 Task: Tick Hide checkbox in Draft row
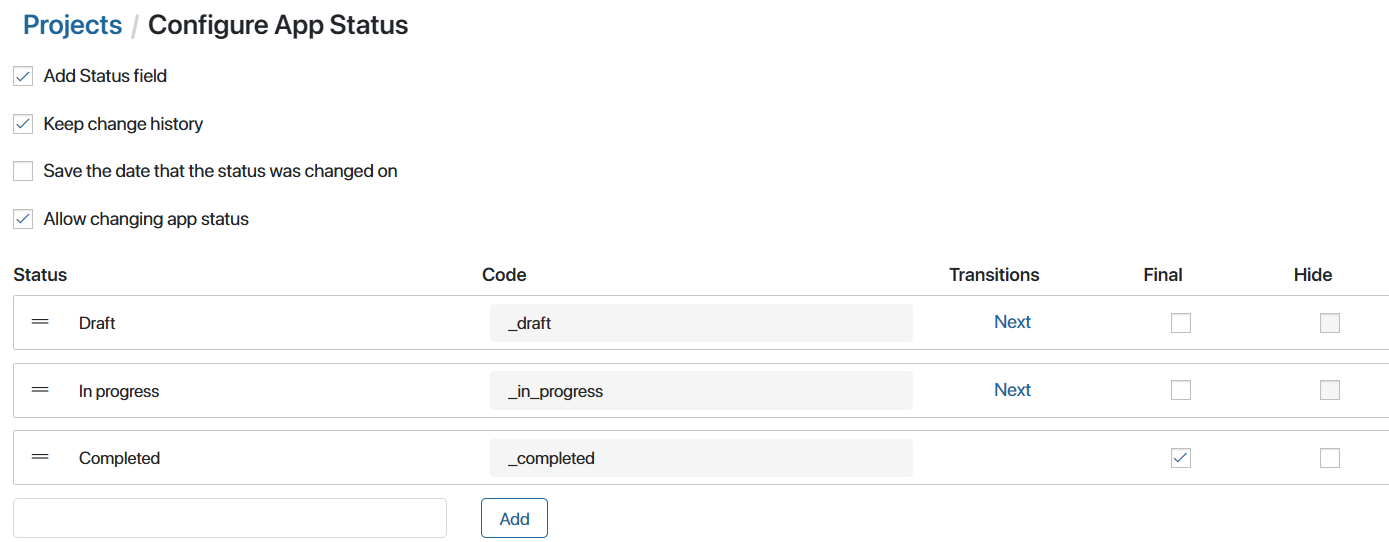tap(1330, 323)
